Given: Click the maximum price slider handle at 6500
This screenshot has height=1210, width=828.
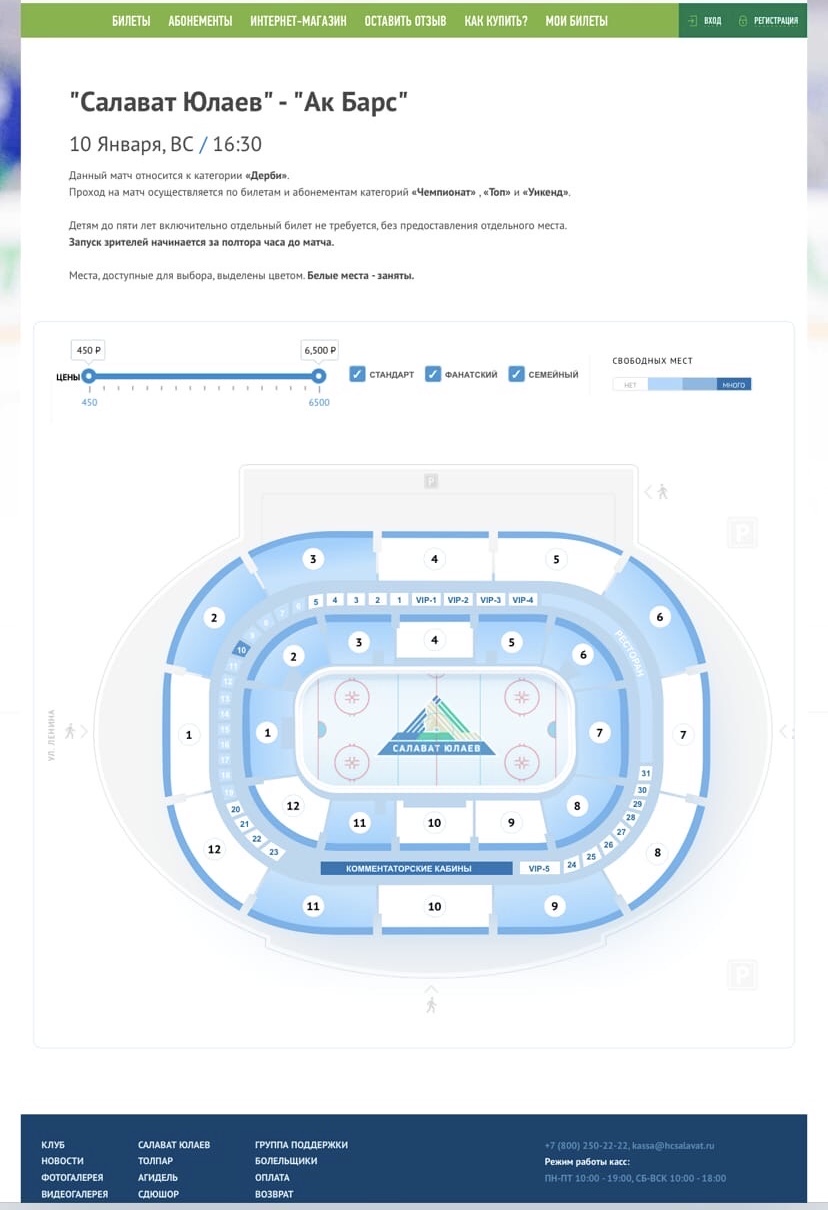Looking at the screenshot, I should coord(319,376).
